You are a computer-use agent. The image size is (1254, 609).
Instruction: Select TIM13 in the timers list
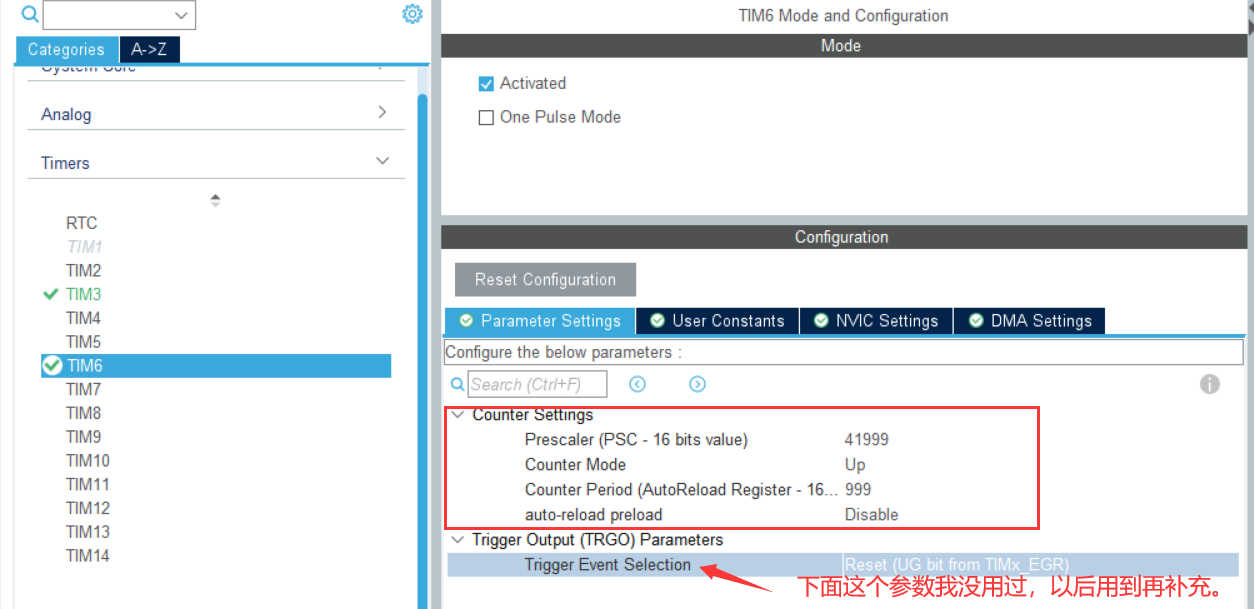pyautogui.click(x=87, y=532)
